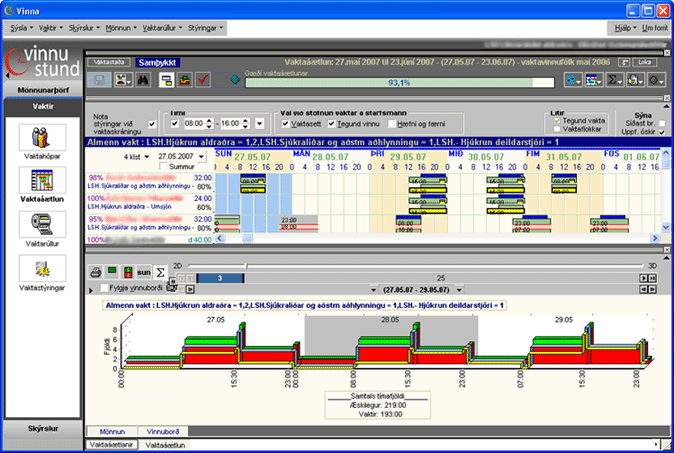Click the red-green staffing toolbar icon

(x=185, y=80)
